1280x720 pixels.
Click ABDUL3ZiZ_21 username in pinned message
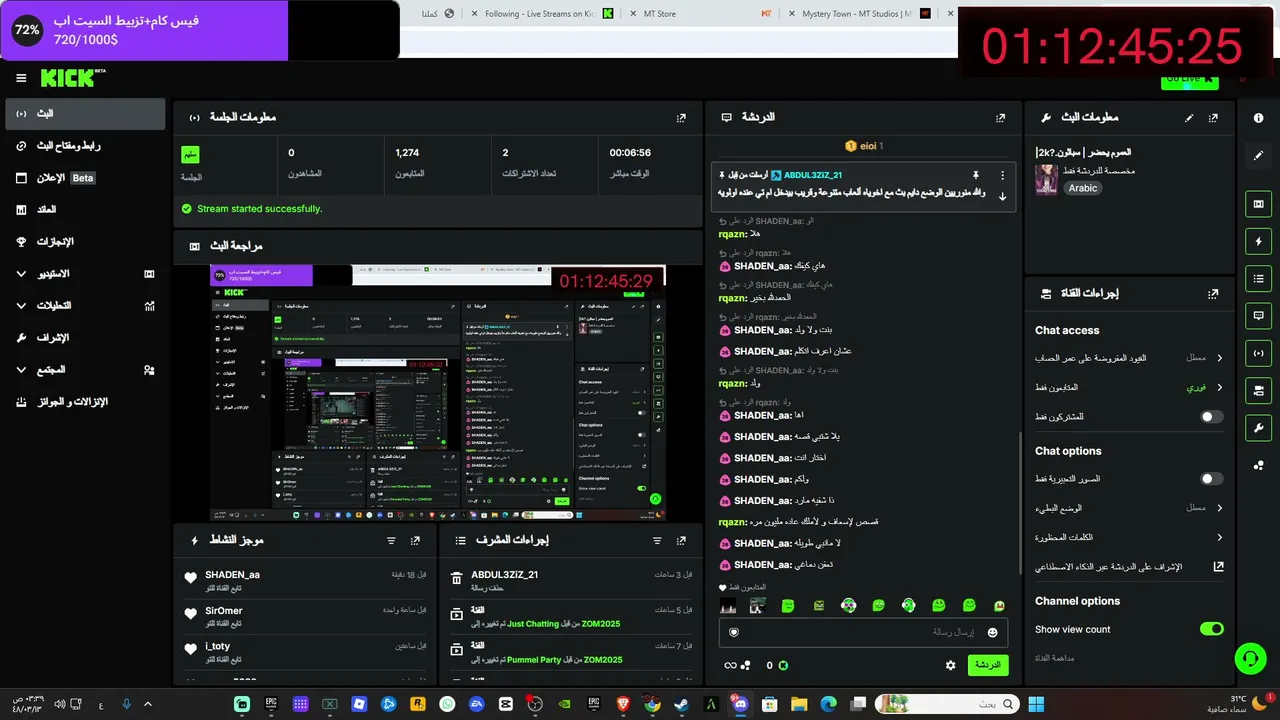pyautogui.click(x=813, y=175)
